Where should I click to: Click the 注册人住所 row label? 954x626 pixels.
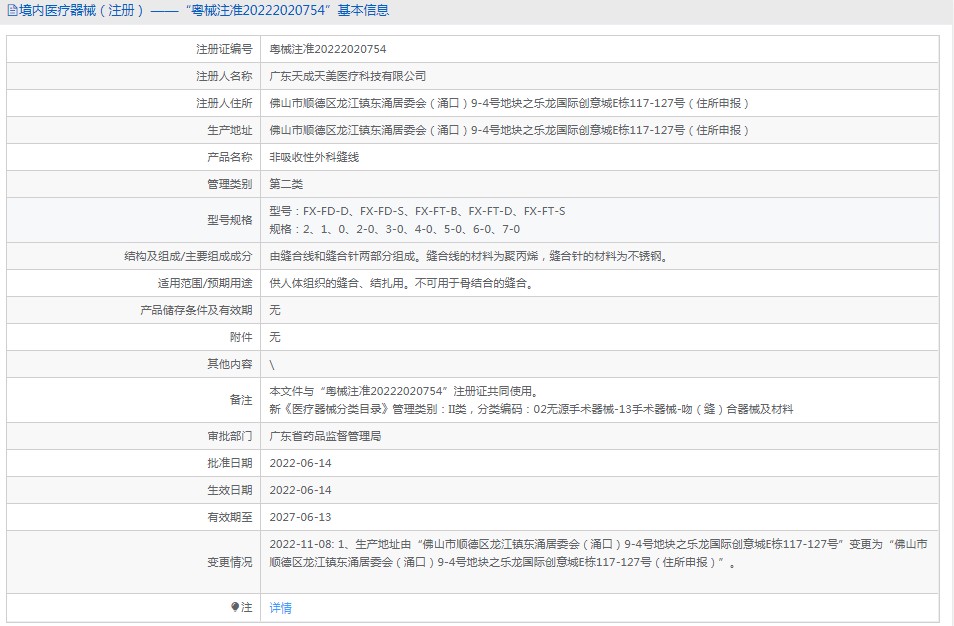point(224,103)
